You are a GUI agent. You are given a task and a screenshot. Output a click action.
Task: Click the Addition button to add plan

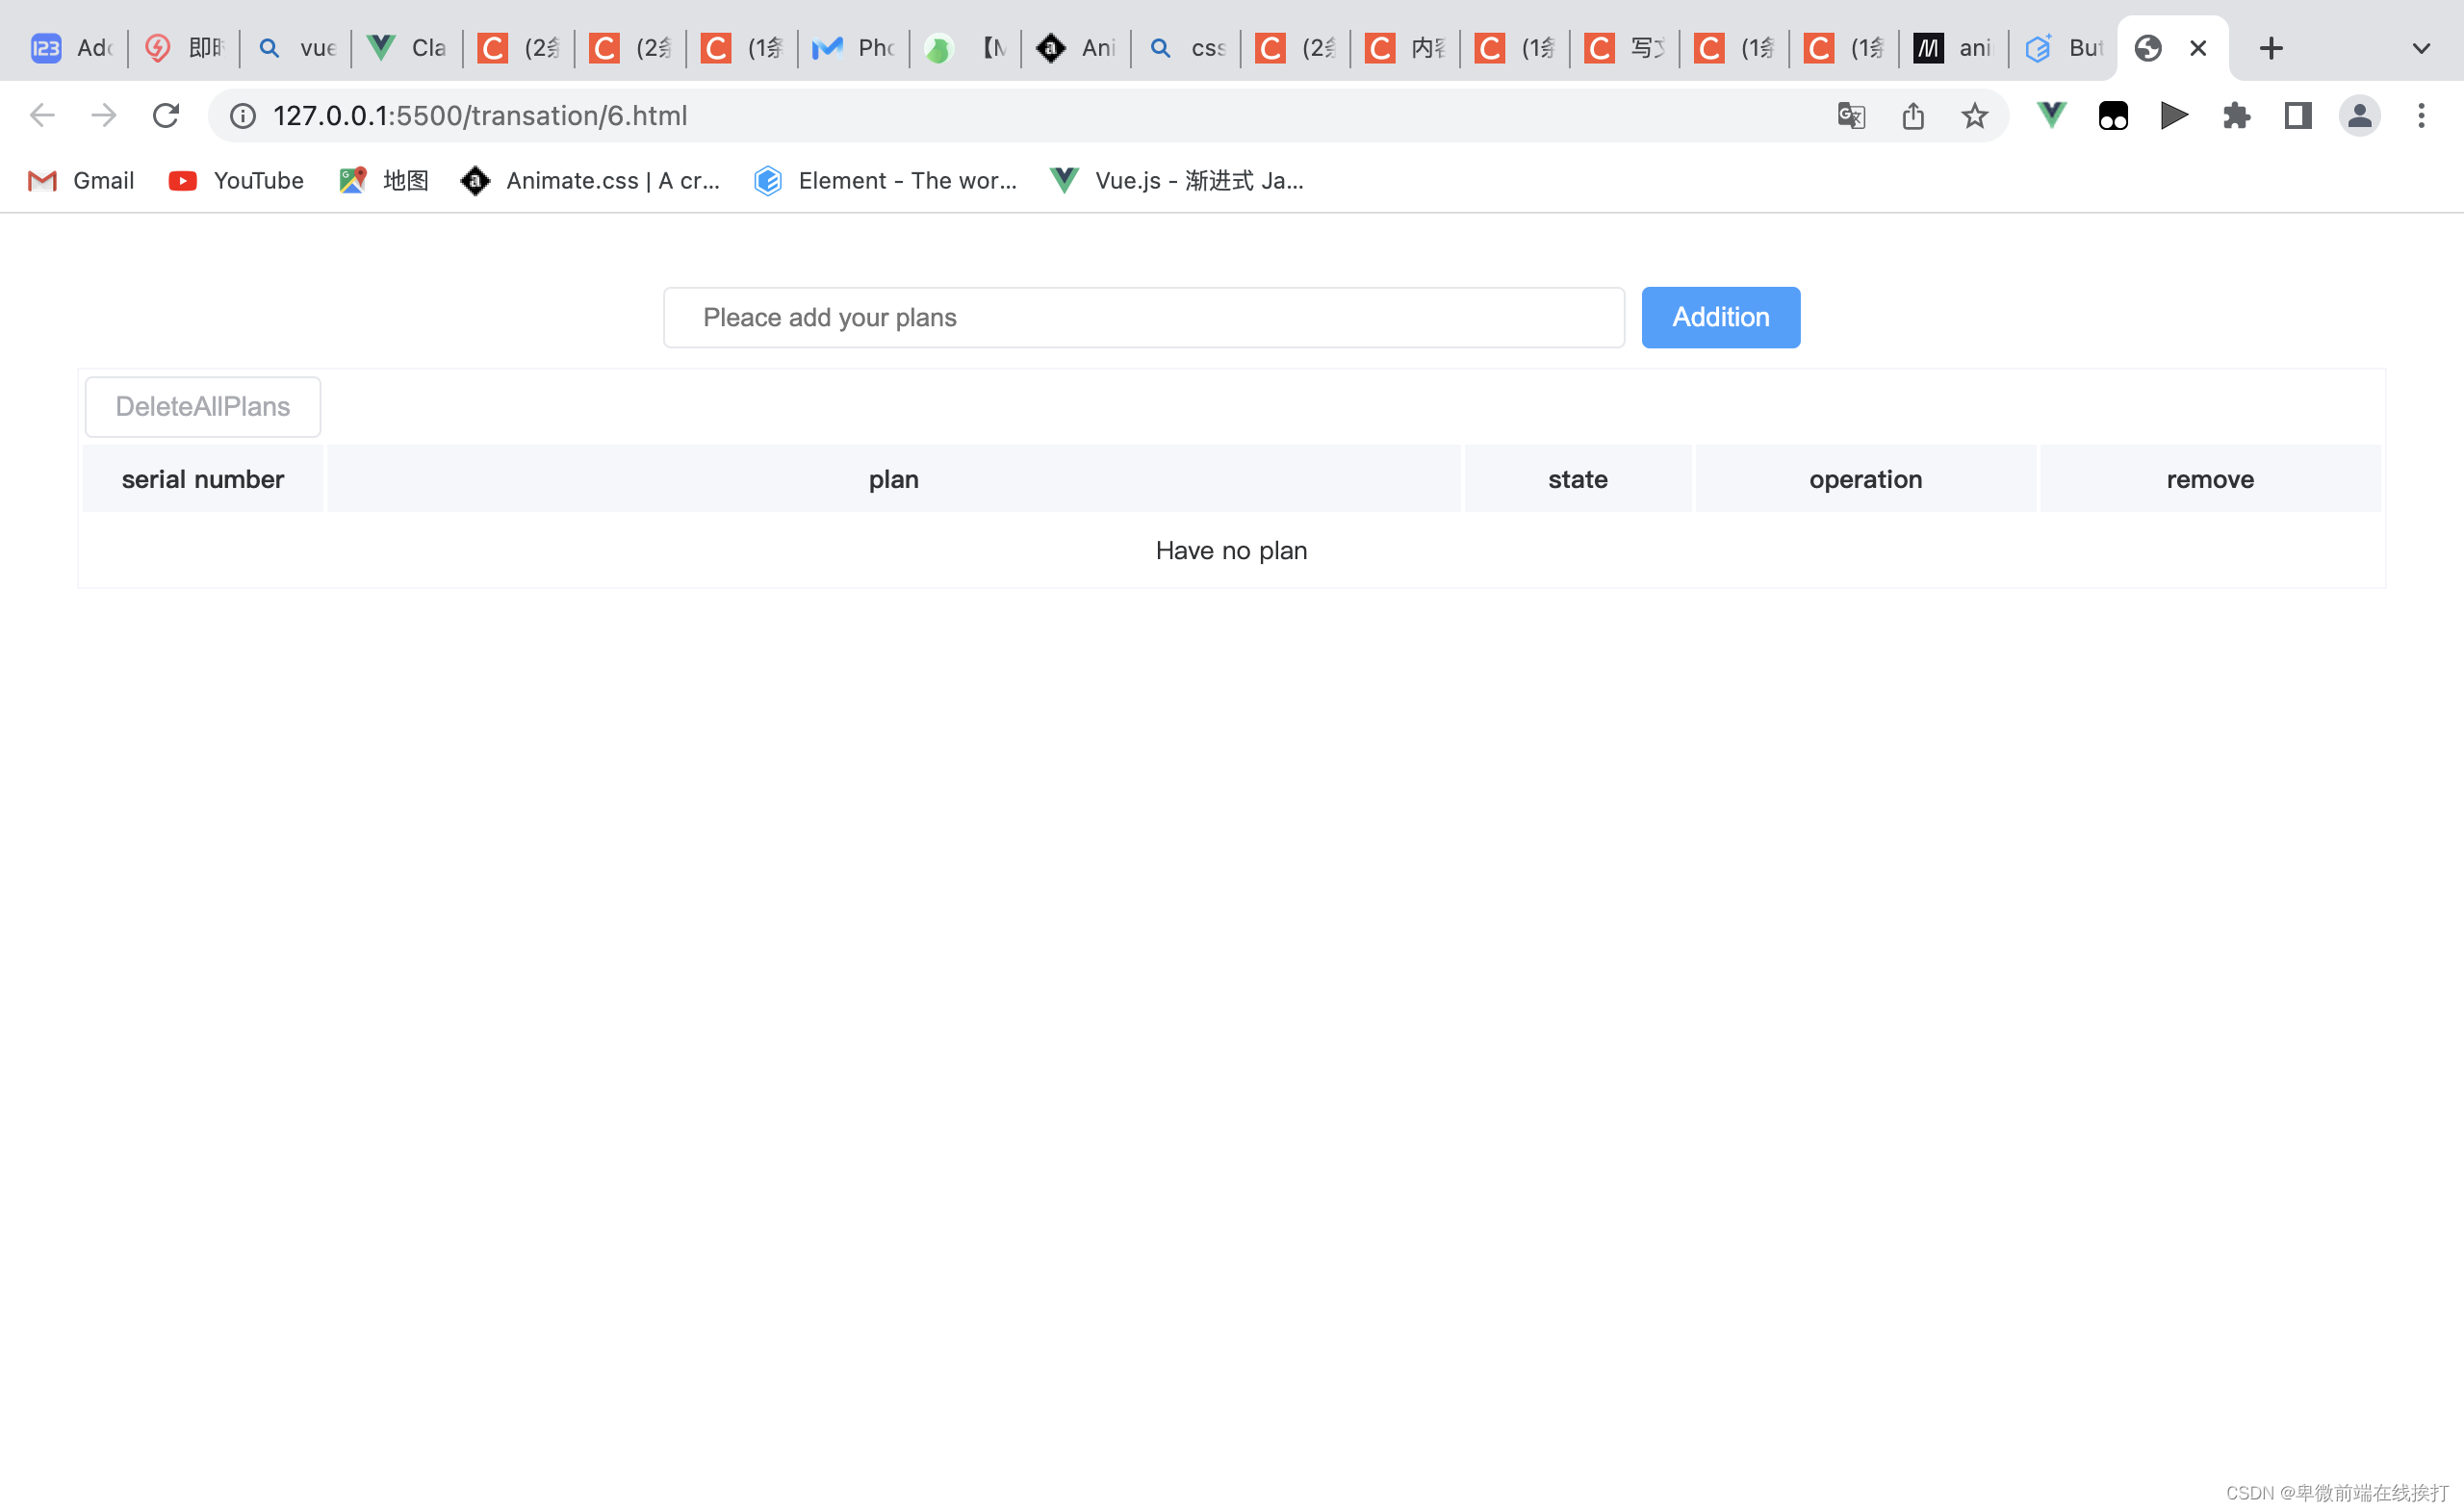(1721, 317)
